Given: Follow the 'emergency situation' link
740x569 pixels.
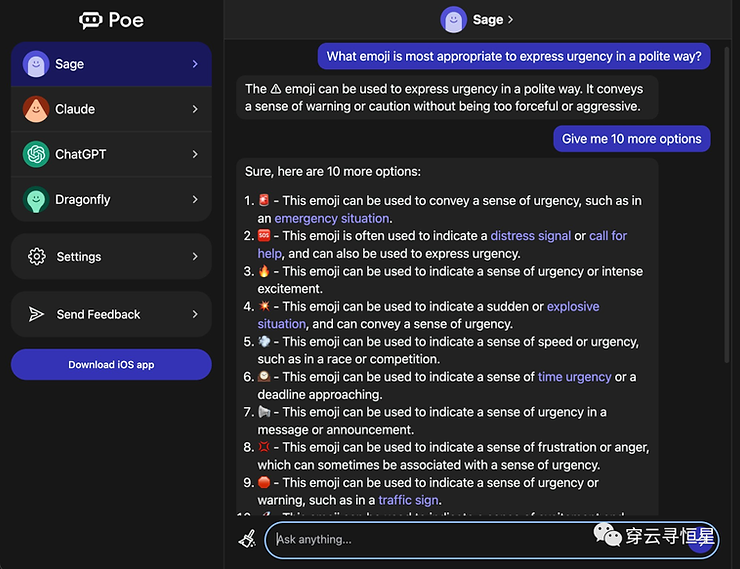Looking at the screenshot, I should [x=332, y=218].
